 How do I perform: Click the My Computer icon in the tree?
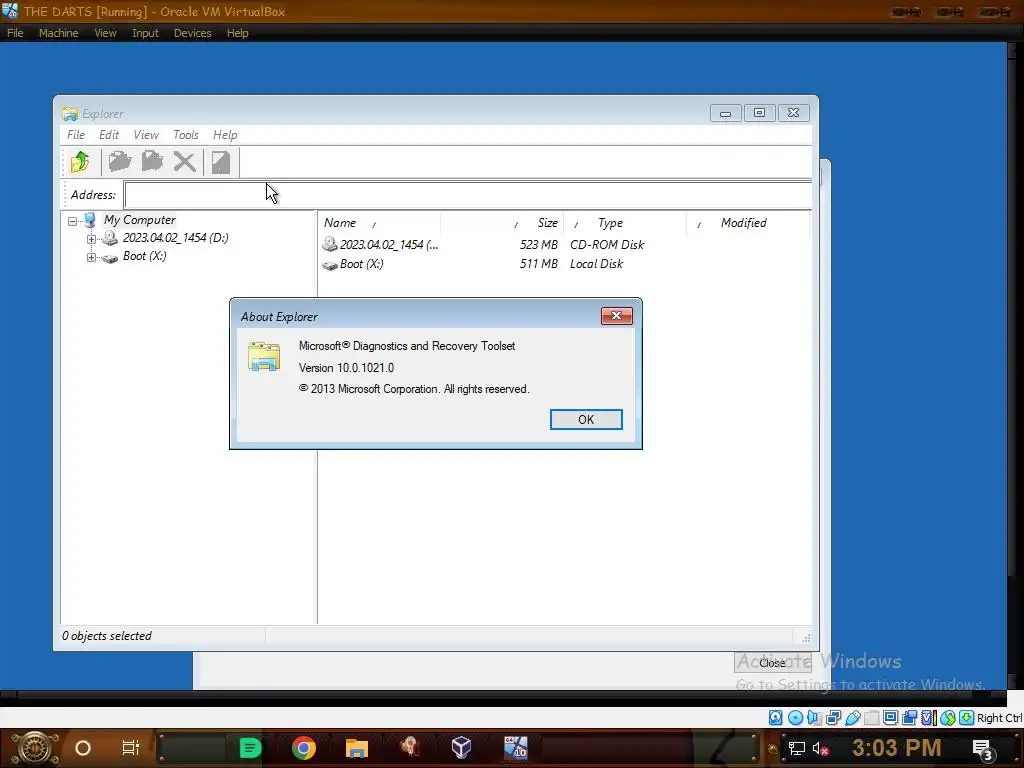click(x=90, y=220)
